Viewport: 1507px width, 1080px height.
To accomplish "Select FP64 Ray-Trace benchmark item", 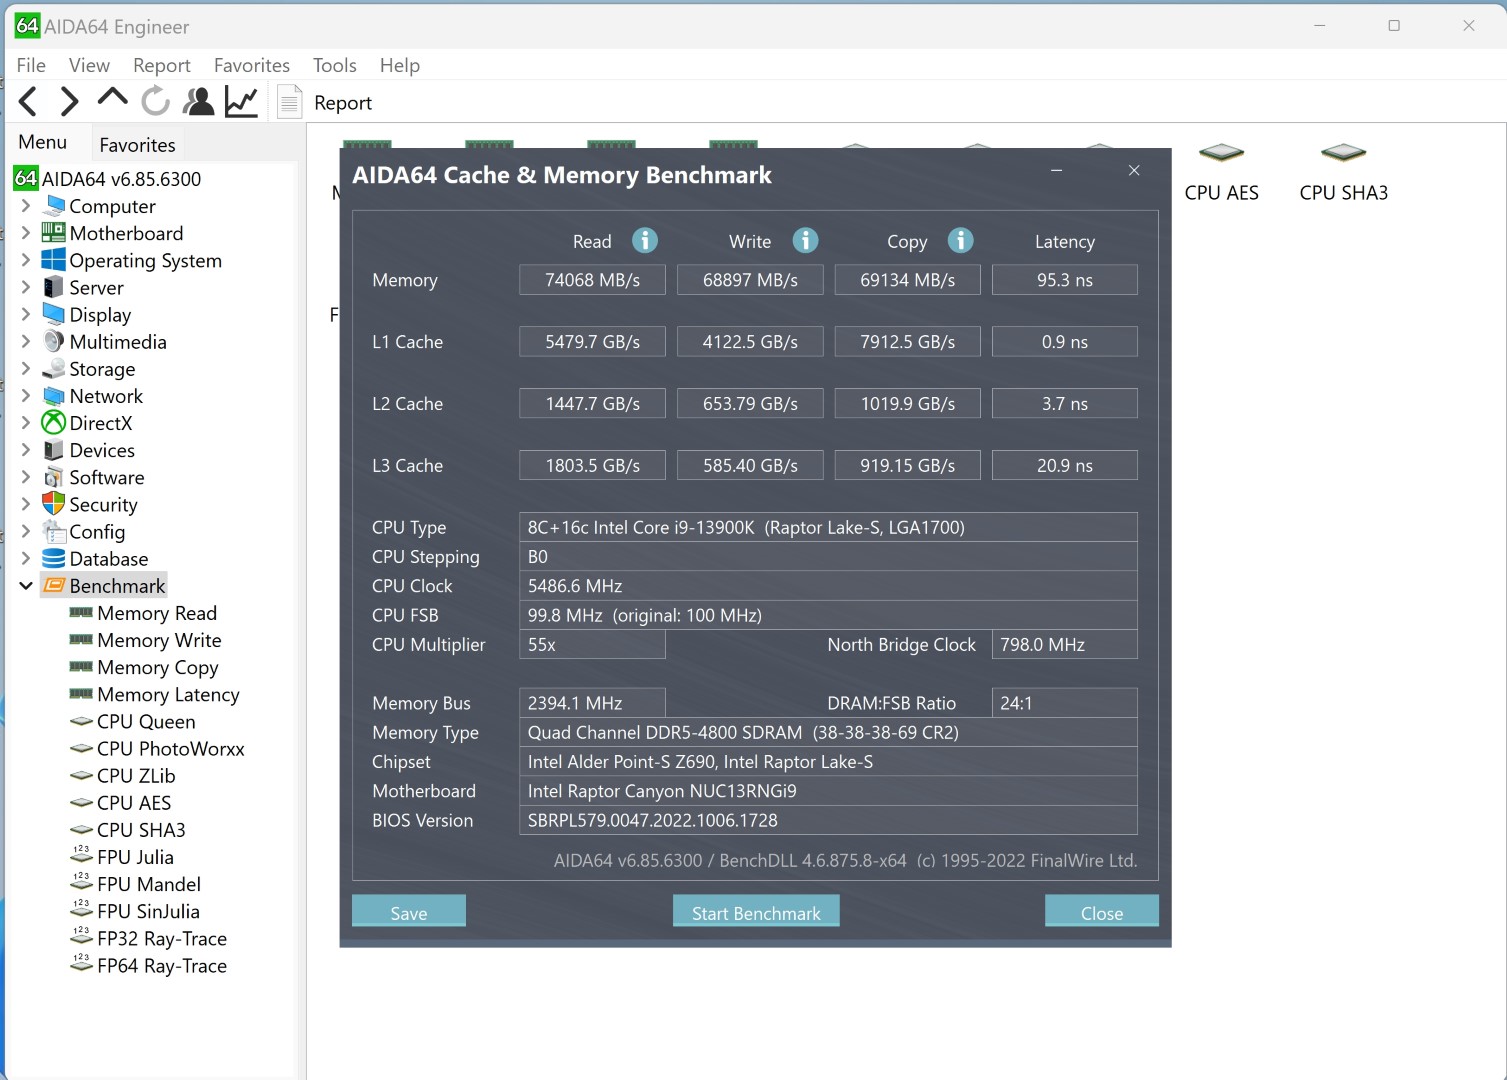I will click(x=162, y=965).
